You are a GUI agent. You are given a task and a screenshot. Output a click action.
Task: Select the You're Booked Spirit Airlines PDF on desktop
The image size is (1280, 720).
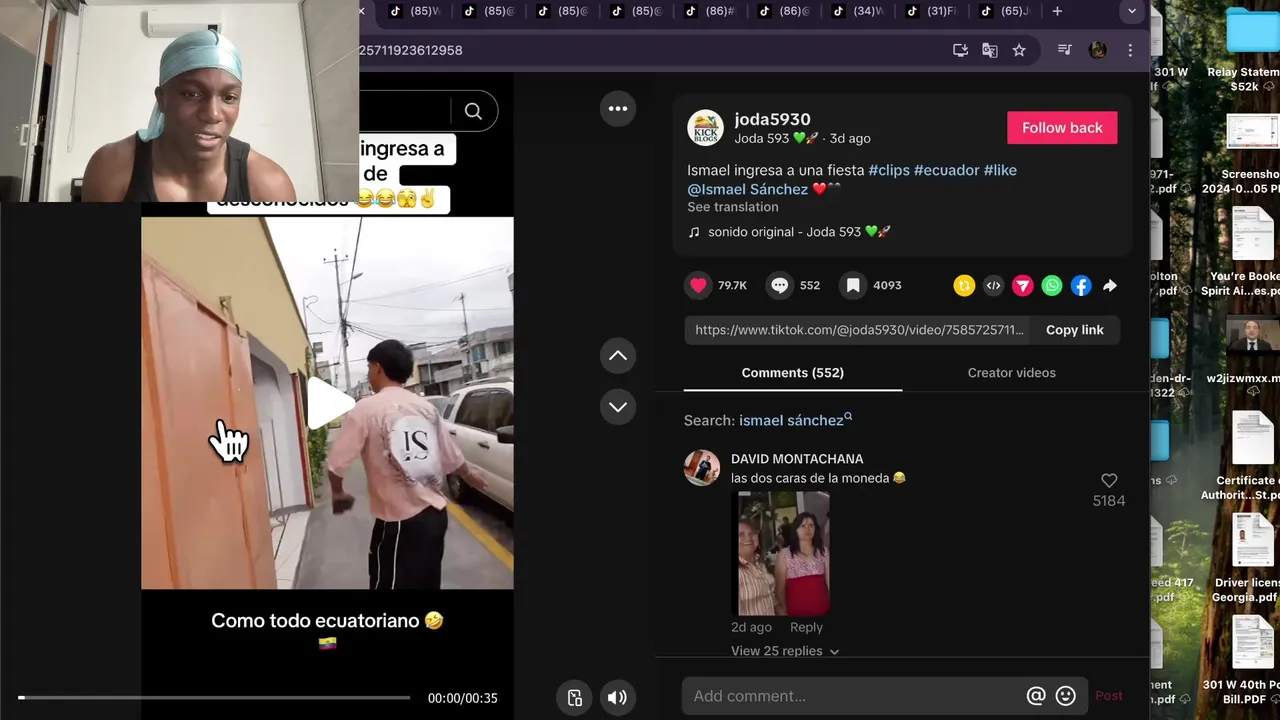1247,252
